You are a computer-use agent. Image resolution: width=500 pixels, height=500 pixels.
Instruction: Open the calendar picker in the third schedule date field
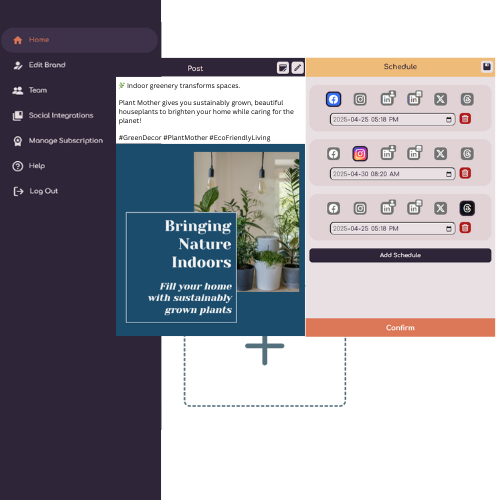point(449,229)
